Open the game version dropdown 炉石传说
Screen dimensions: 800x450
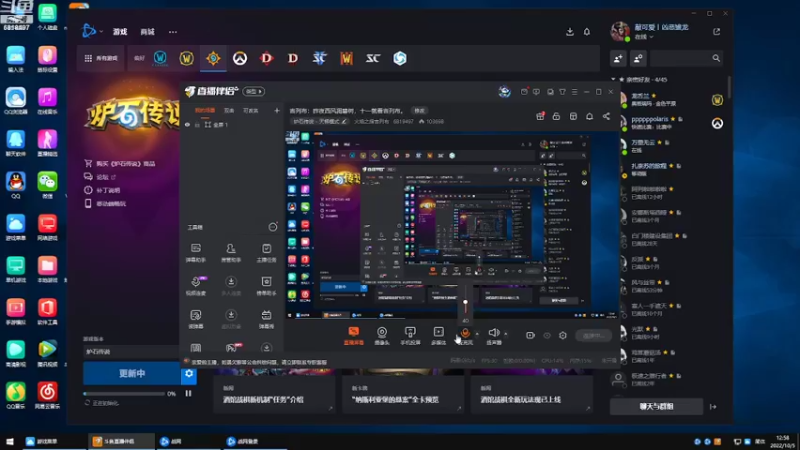[x=131, y=352]
